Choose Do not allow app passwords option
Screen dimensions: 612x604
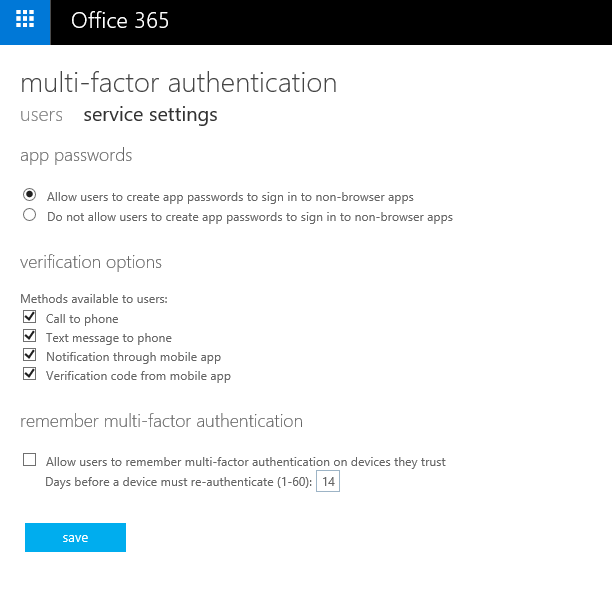[30, 215]
